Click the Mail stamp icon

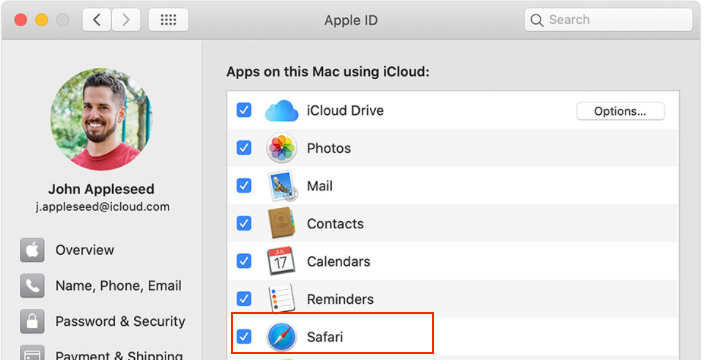282,186
